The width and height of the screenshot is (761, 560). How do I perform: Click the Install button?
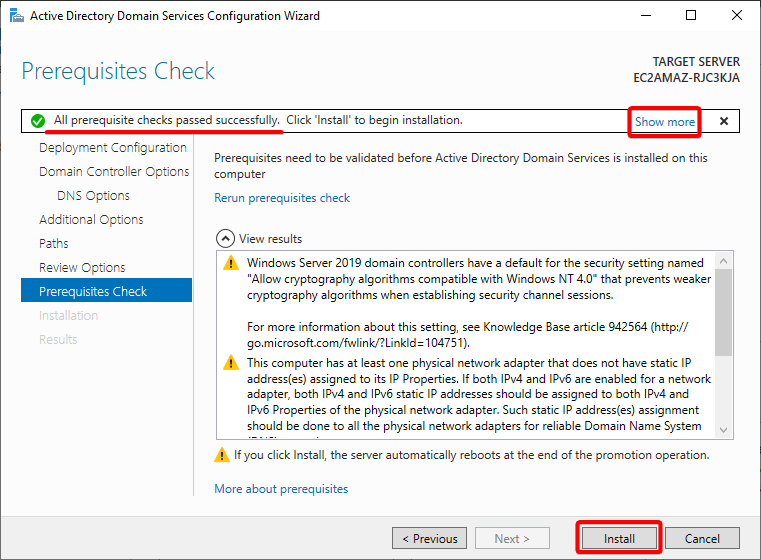point(619,538)
